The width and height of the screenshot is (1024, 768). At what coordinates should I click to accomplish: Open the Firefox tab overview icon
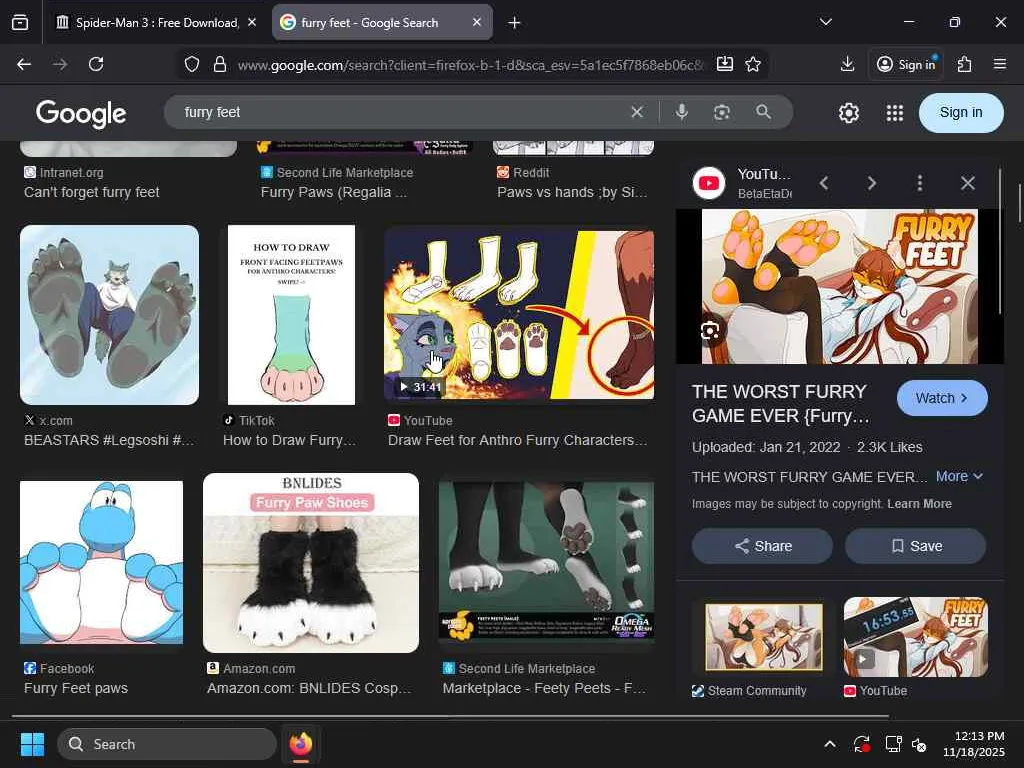(20, 23)
